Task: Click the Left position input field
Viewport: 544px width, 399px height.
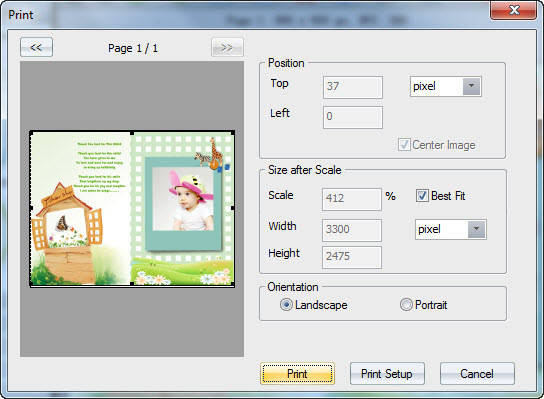Action: point(353,117)
